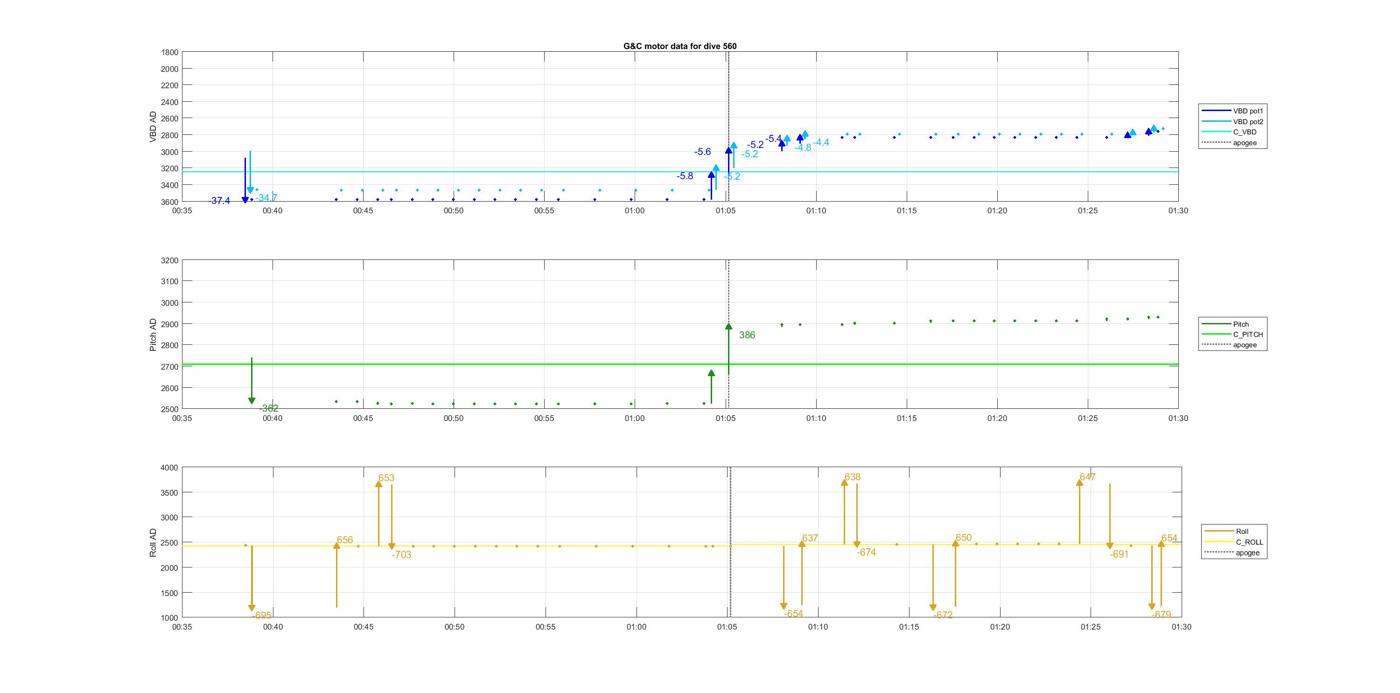Viewport: 1400px width, 693px height.
Task: Click the -654 annotation in Roll plot
Action: coord(794,614)
